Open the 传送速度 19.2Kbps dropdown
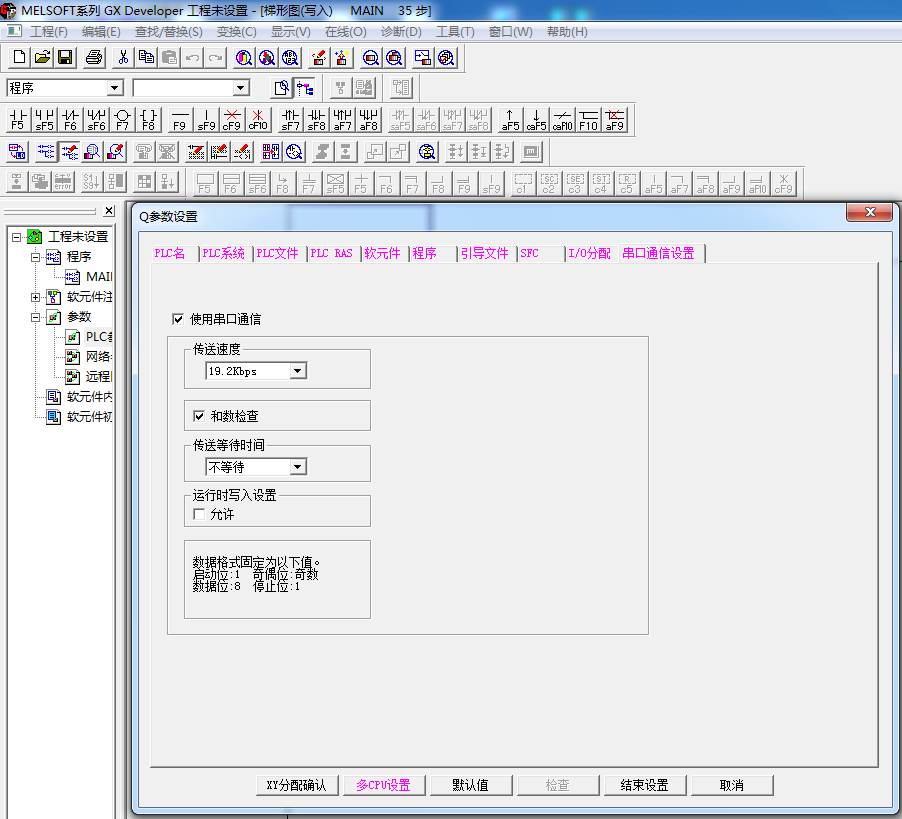 tap(297, 371)
